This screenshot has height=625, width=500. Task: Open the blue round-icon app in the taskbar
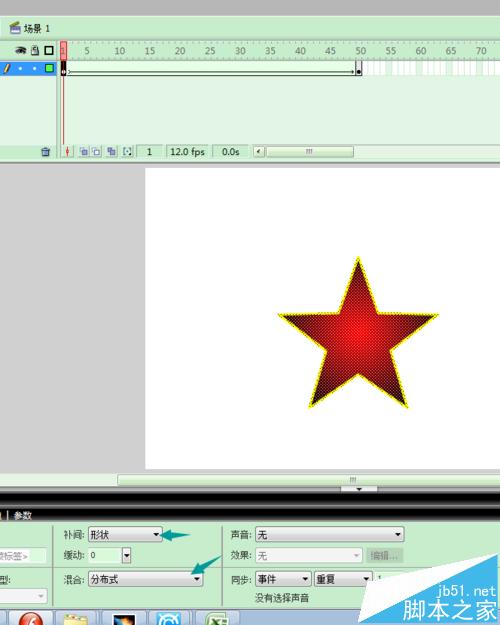tap(169, 619)
